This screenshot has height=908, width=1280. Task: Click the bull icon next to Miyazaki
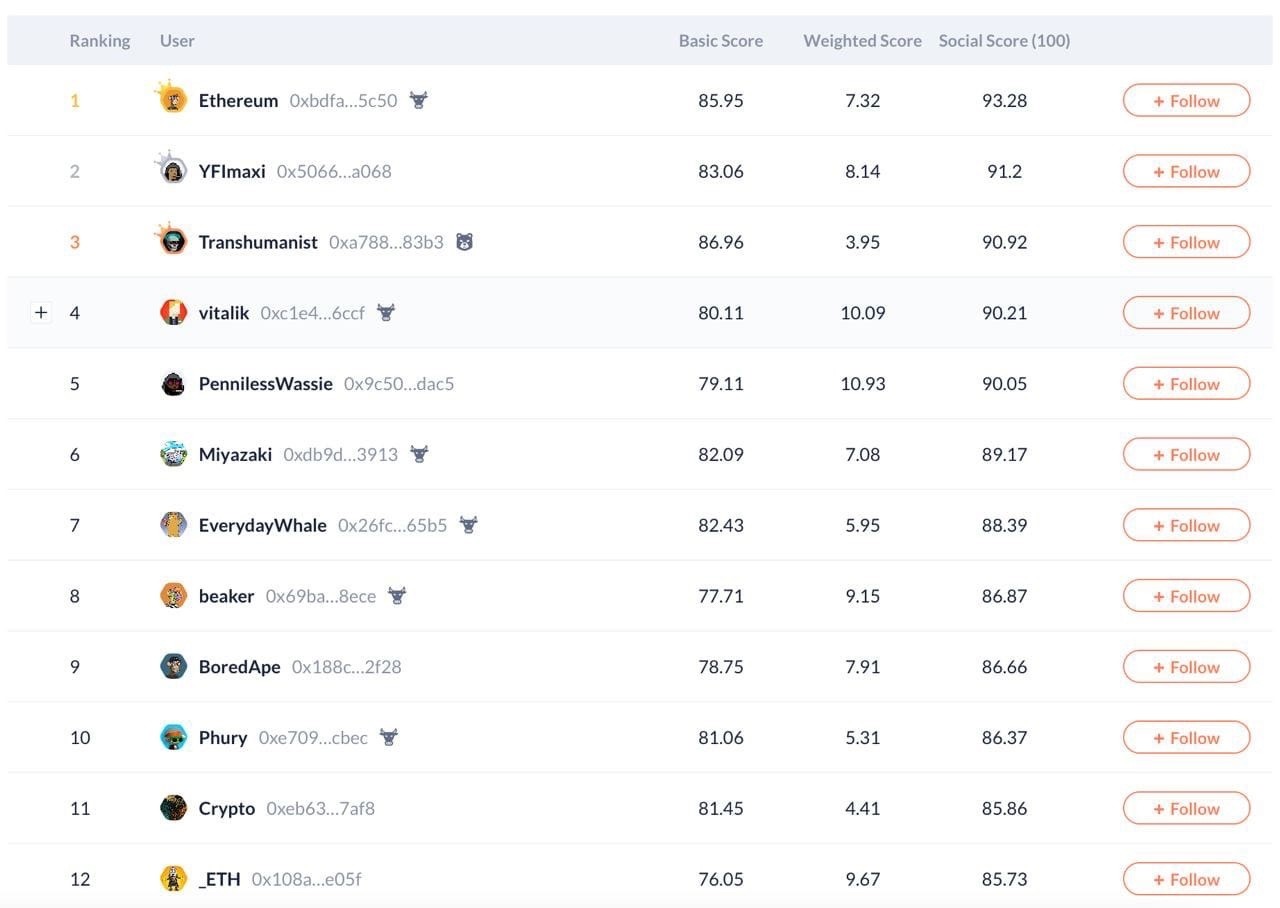(x=419, y=455)
